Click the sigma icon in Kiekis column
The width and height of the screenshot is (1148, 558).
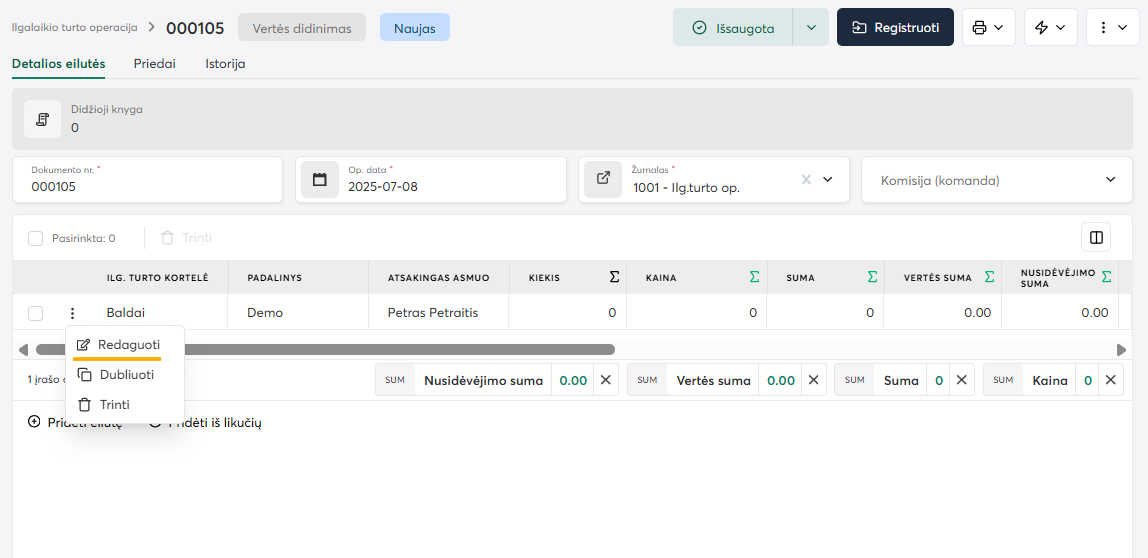(x=614, y=277)
